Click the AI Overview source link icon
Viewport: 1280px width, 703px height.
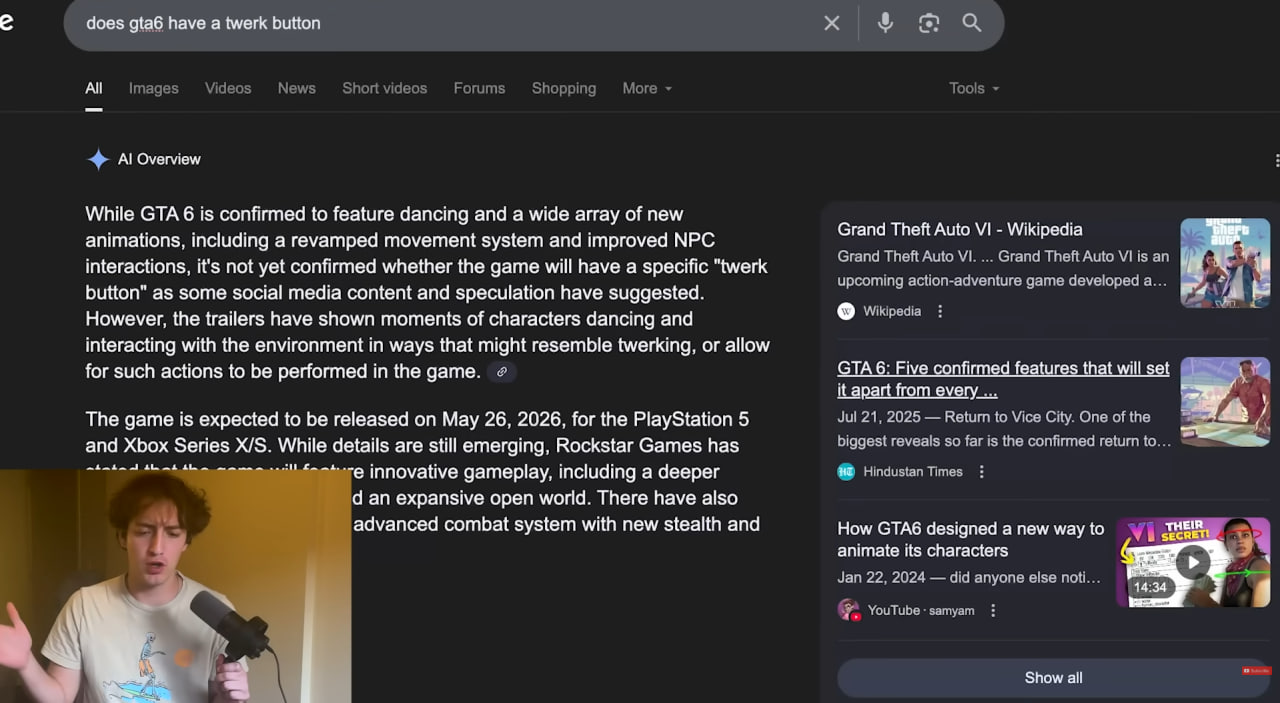[x=502, y=372]
